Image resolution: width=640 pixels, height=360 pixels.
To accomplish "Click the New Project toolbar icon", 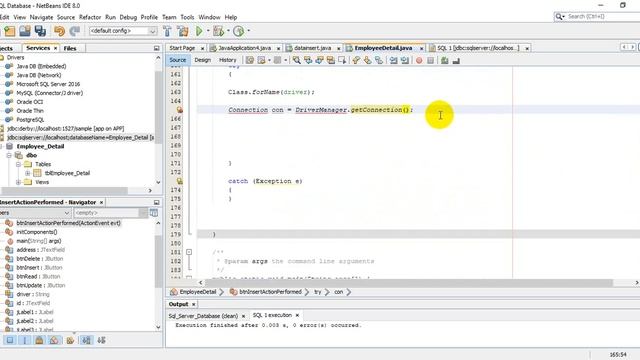I will point(9,31).
